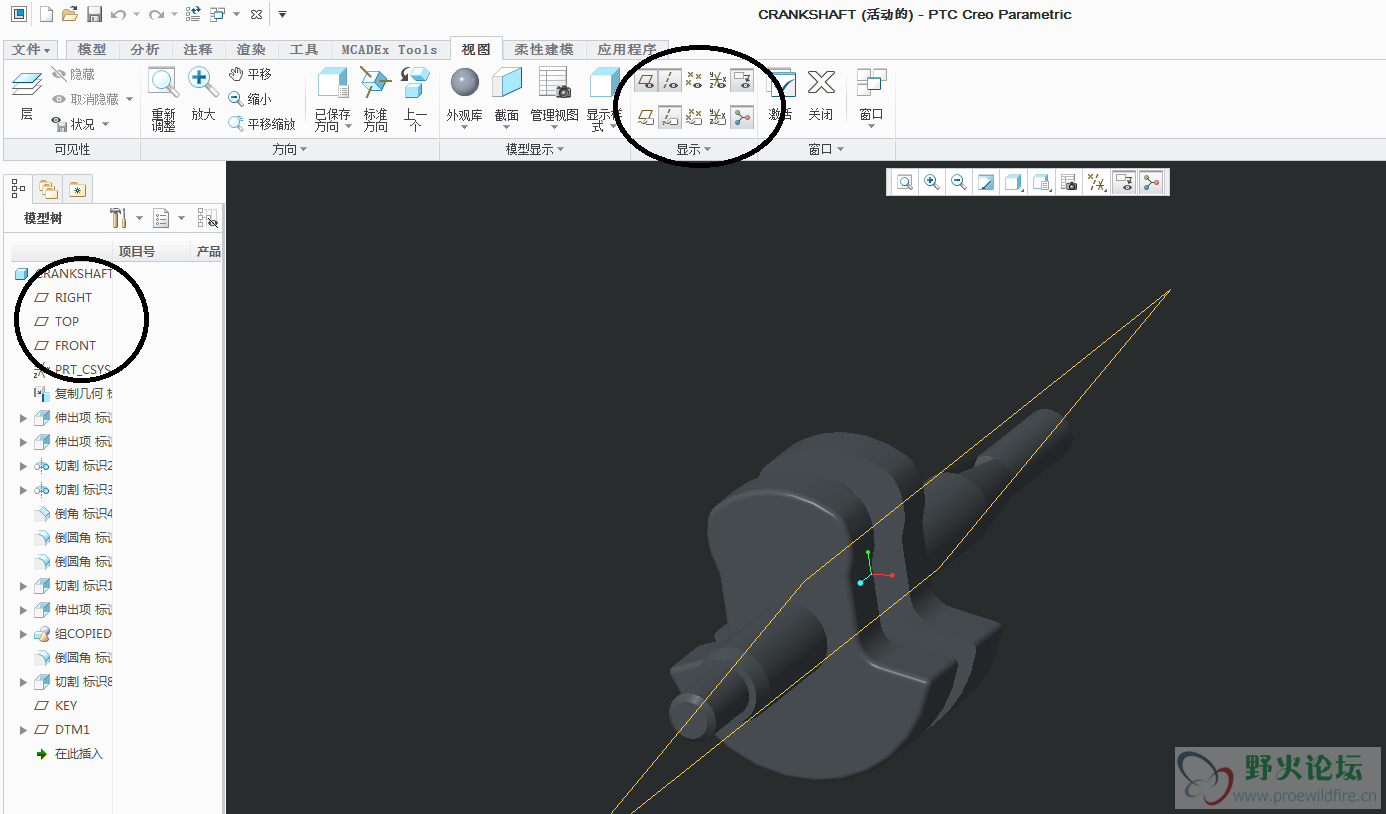This screenshot has height=814, width=1386.
Task: Toggle axis display in ribbon 显示 group
Action: click(670, 80)
